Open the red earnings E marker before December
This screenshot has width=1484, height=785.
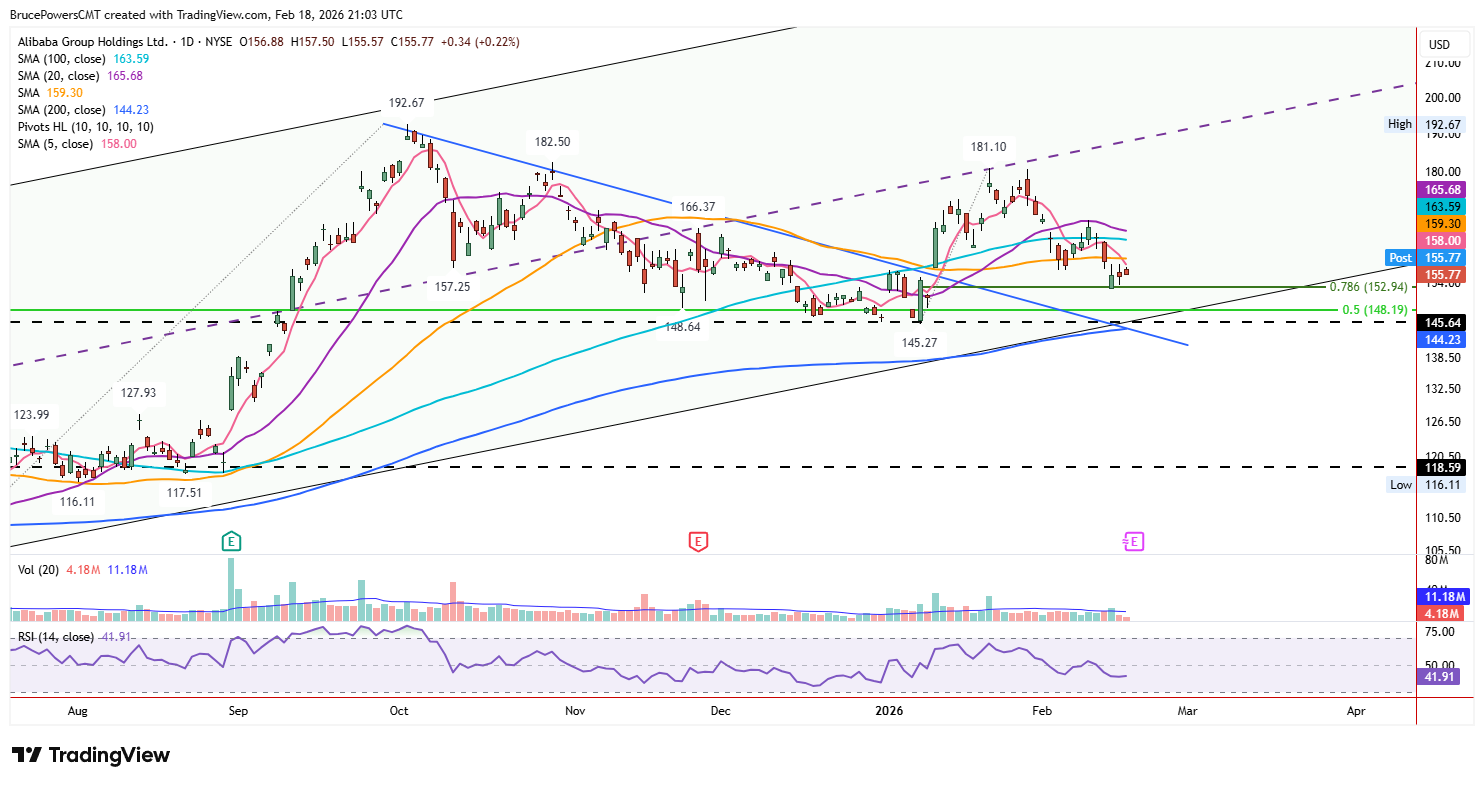pos(698,542)
